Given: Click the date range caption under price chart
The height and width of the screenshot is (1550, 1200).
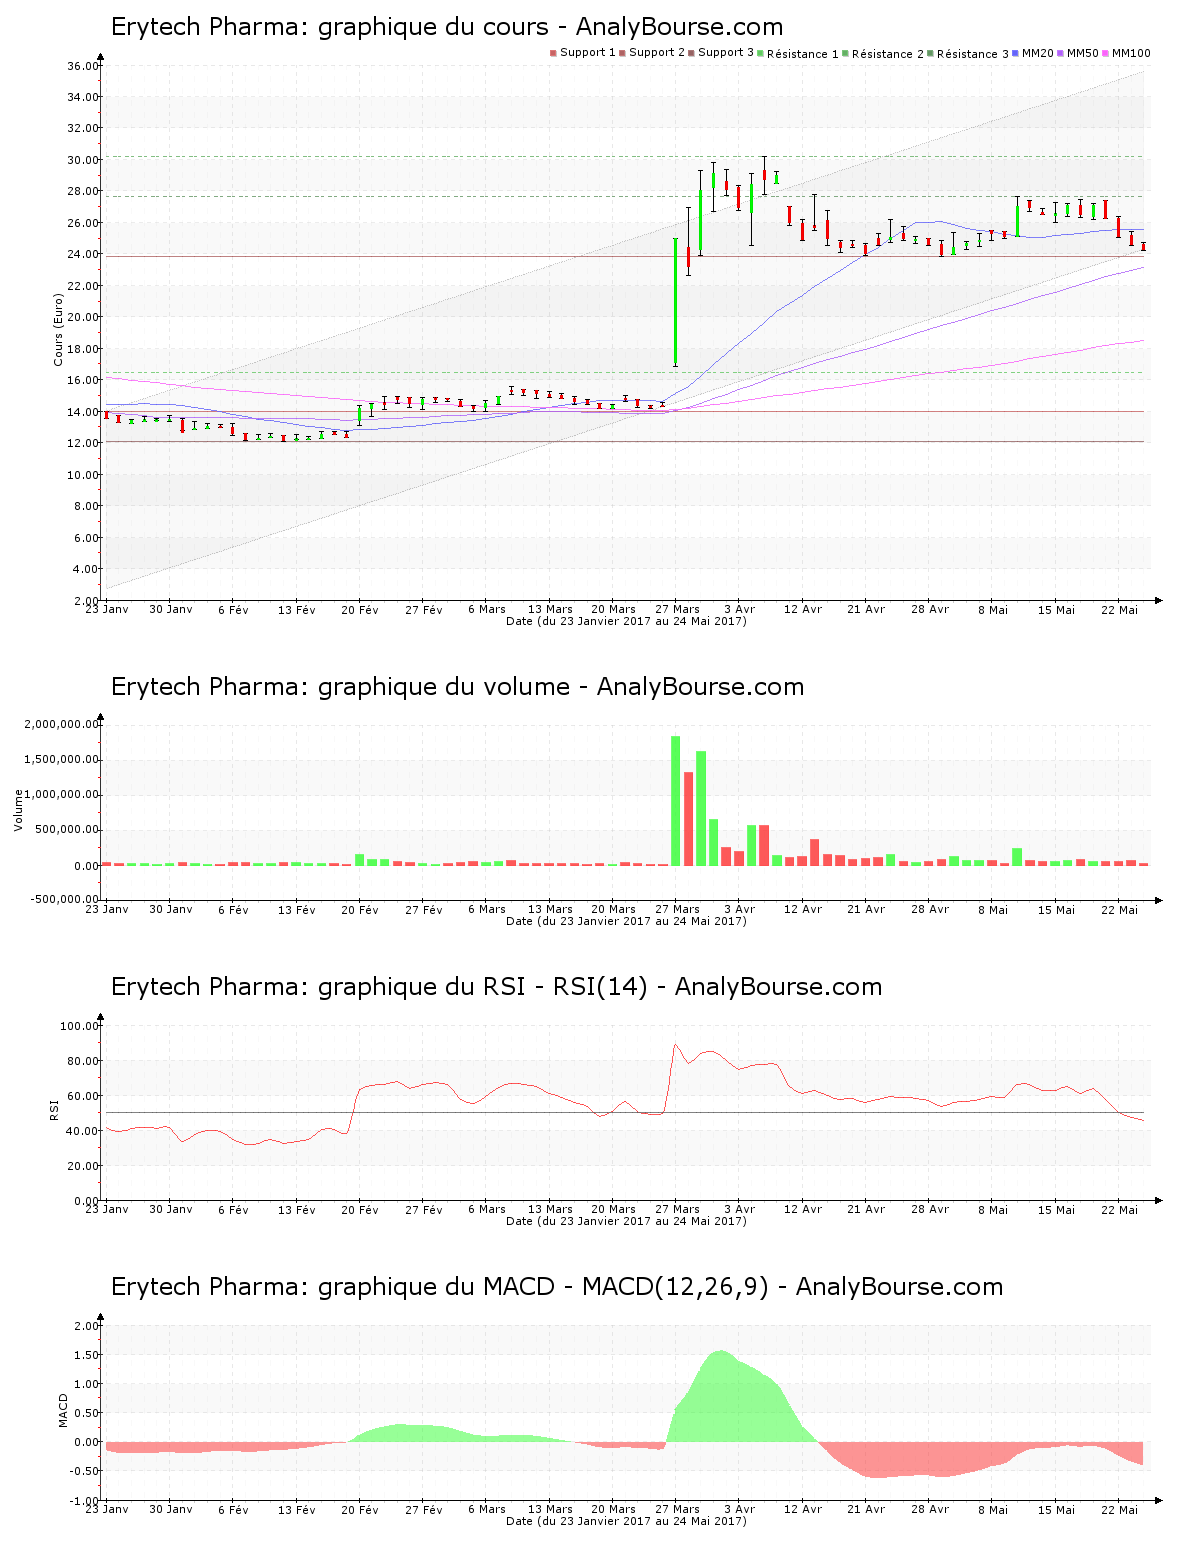Looking at the screenshot, I should point(626,621).
